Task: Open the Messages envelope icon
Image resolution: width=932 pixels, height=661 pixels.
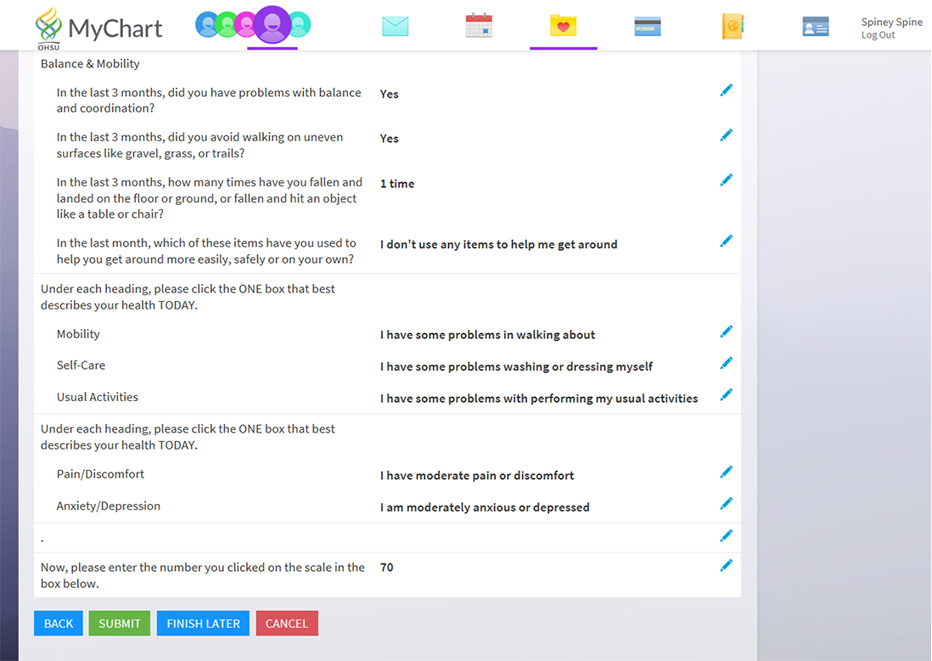Action: pyautogui.click(x=395, y=27)
